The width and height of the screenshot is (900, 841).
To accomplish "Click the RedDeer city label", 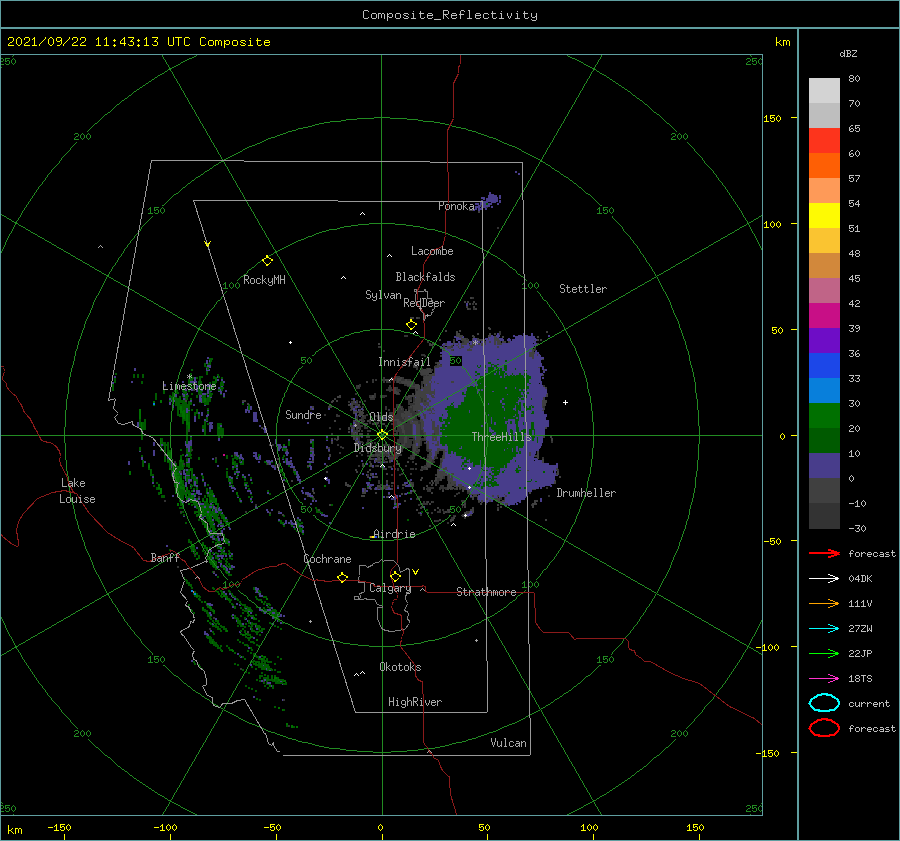I will tap(424, 303).
